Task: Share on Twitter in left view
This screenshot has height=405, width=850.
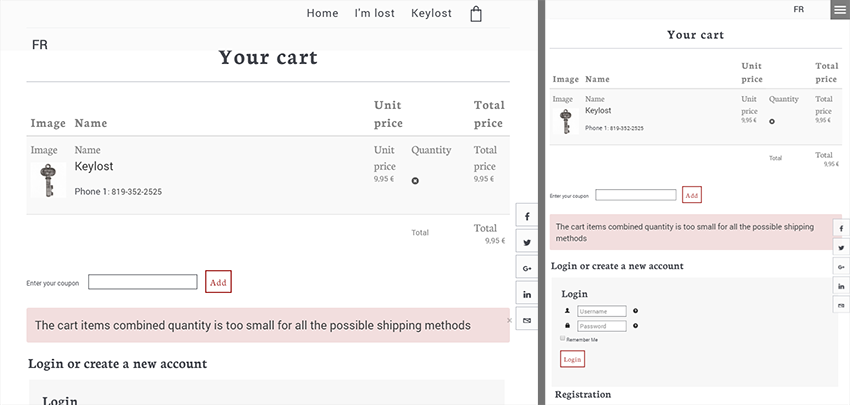Action: click(x=527, y=243)
